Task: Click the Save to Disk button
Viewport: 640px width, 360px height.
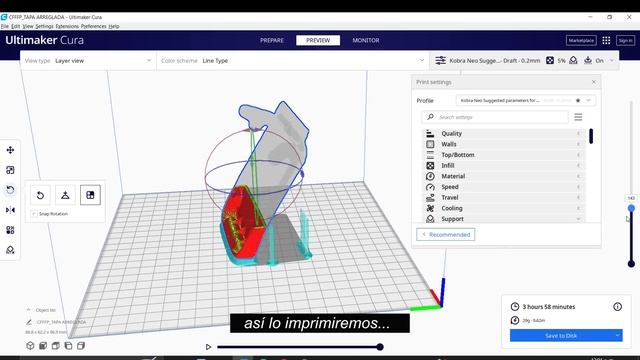Action: click(x=561, y=336)
